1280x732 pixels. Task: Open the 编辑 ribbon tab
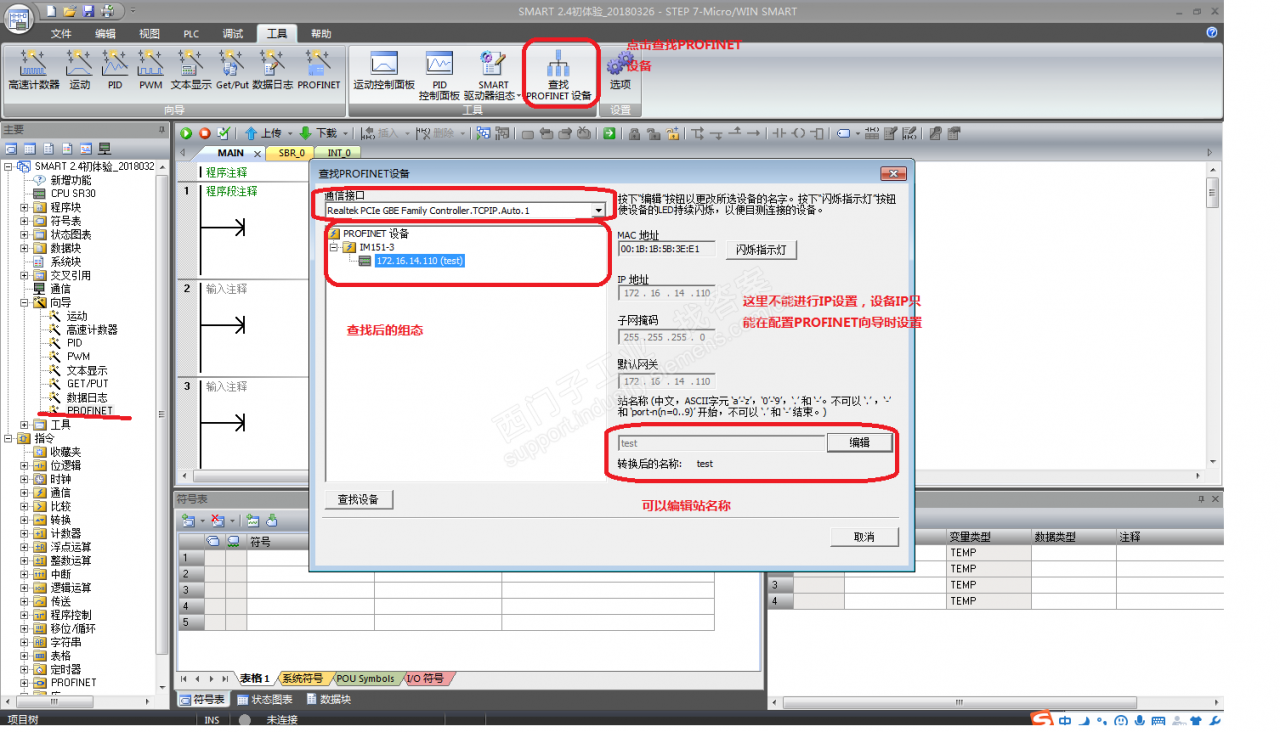point(105,33)
